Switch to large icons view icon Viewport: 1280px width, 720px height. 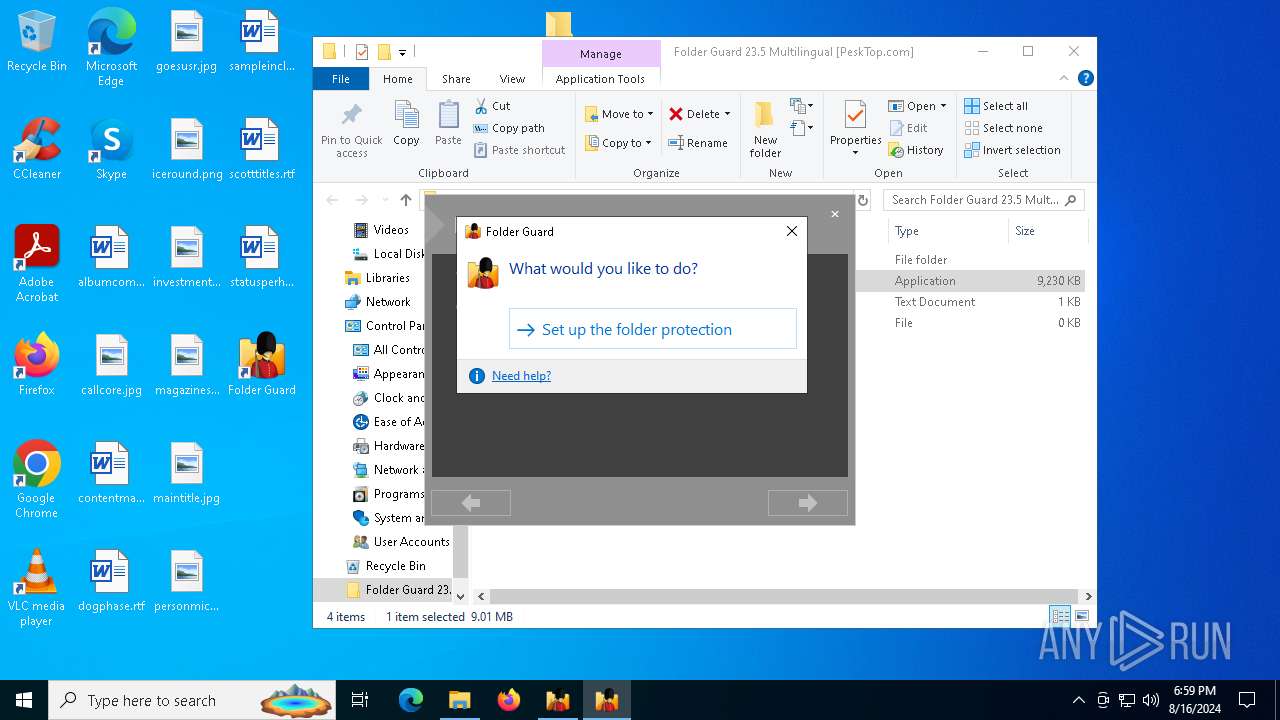pos(1081,616)
